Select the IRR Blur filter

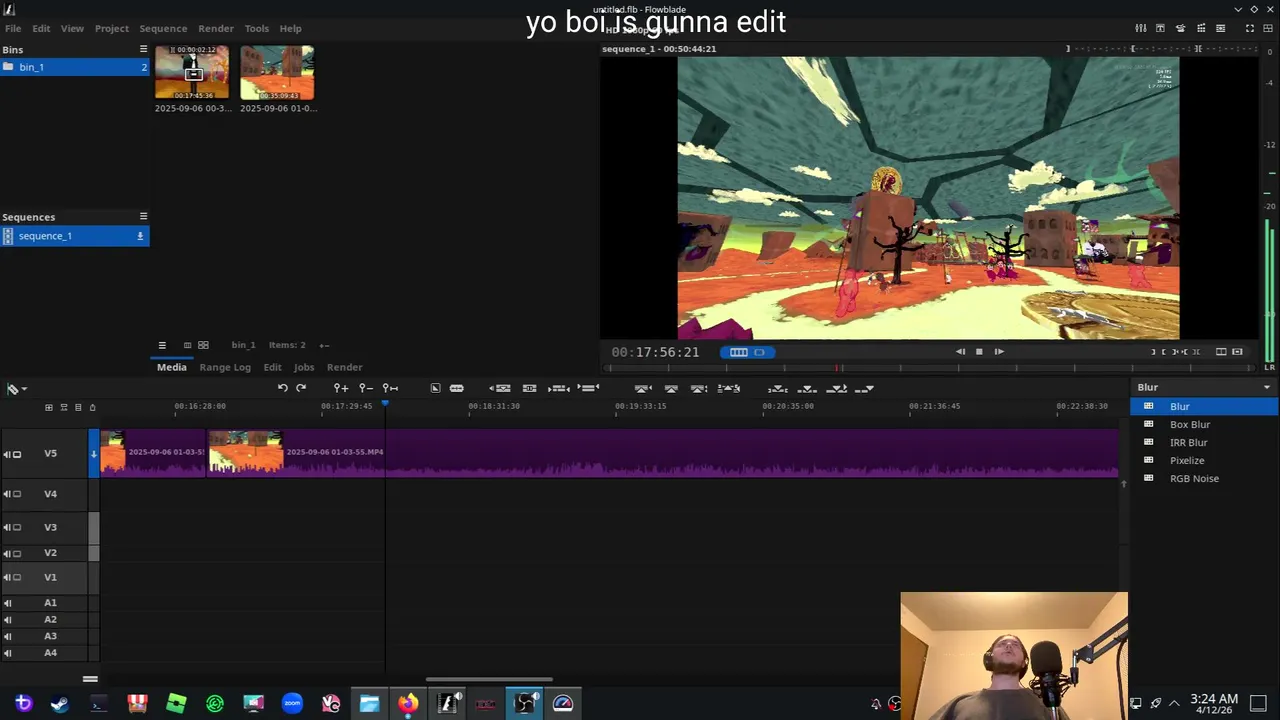click(1204, 442)
